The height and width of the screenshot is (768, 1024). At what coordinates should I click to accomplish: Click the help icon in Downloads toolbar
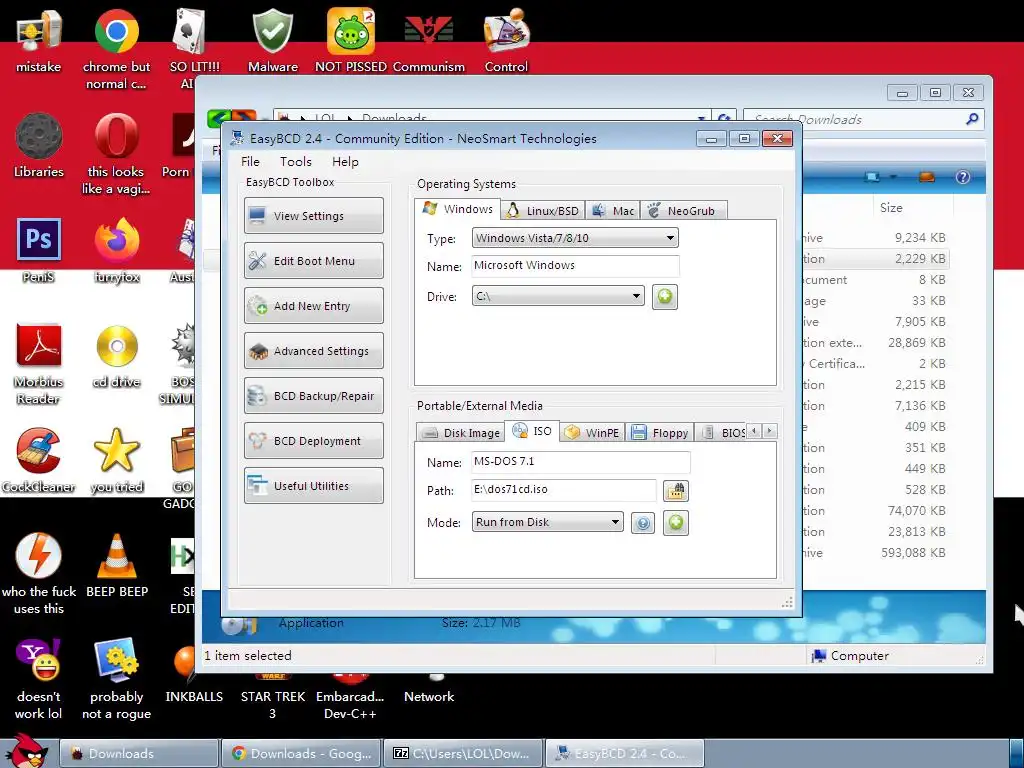963,177
